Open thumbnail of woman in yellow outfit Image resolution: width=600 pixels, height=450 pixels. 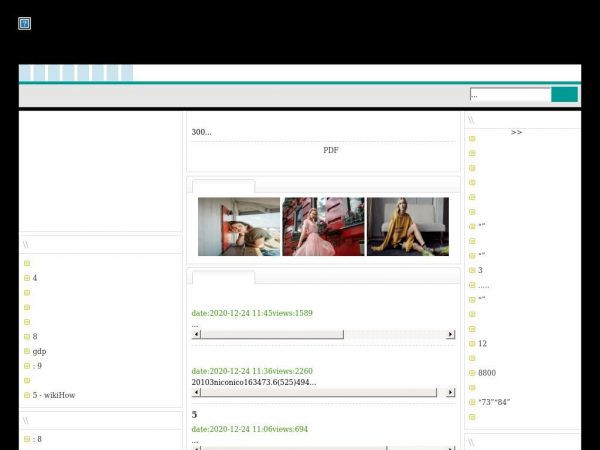[408, 227]
